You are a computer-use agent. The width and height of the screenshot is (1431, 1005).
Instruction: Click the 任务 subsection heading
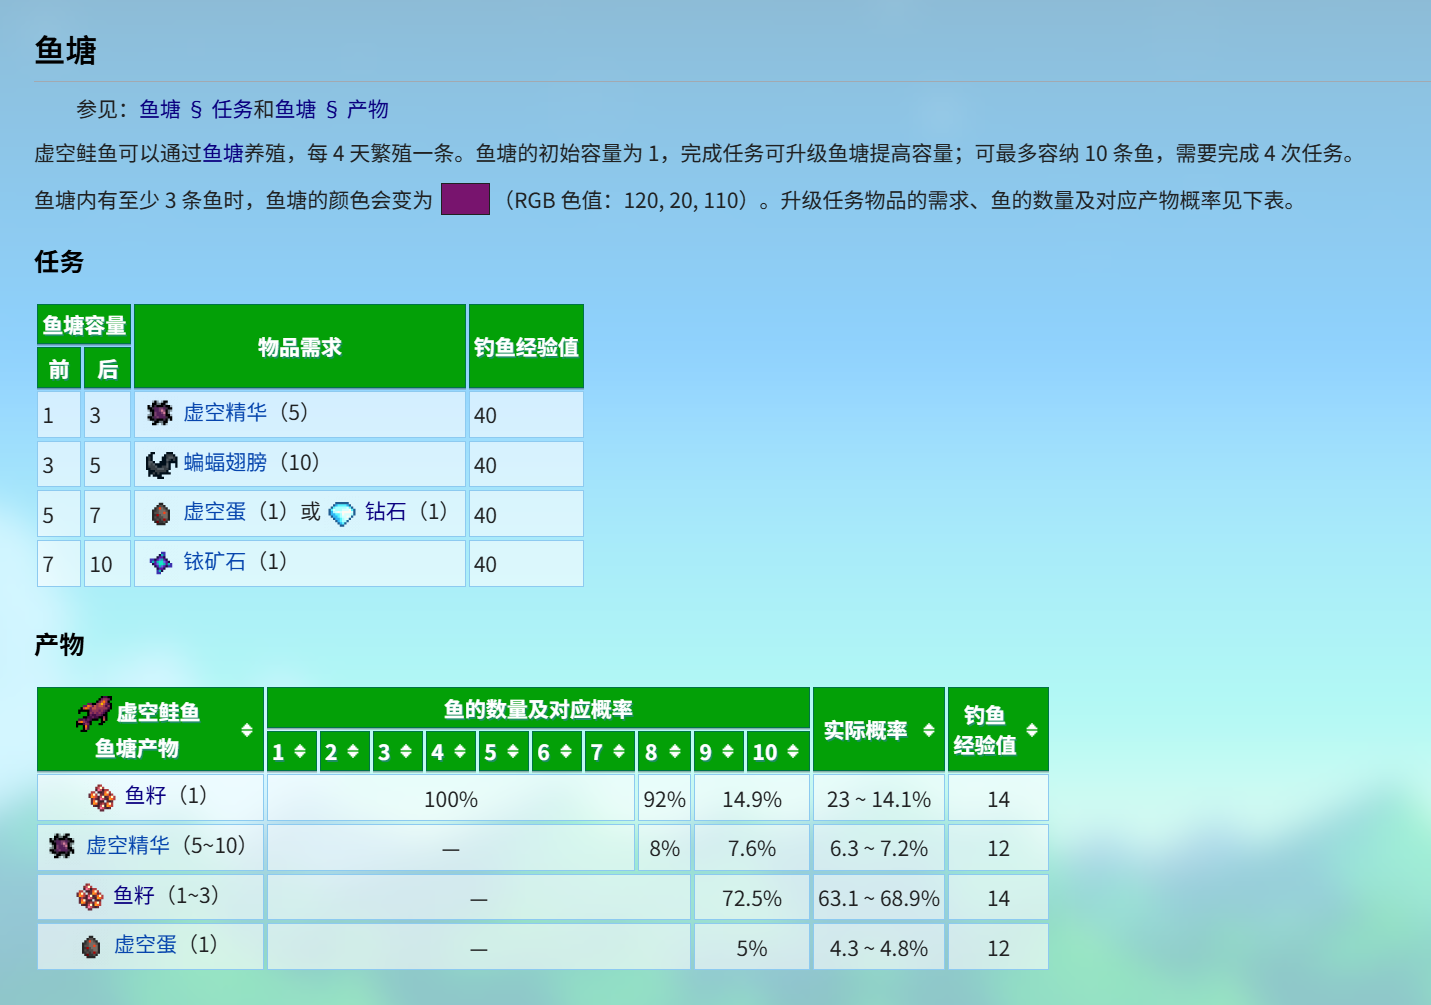pos(59,262)
